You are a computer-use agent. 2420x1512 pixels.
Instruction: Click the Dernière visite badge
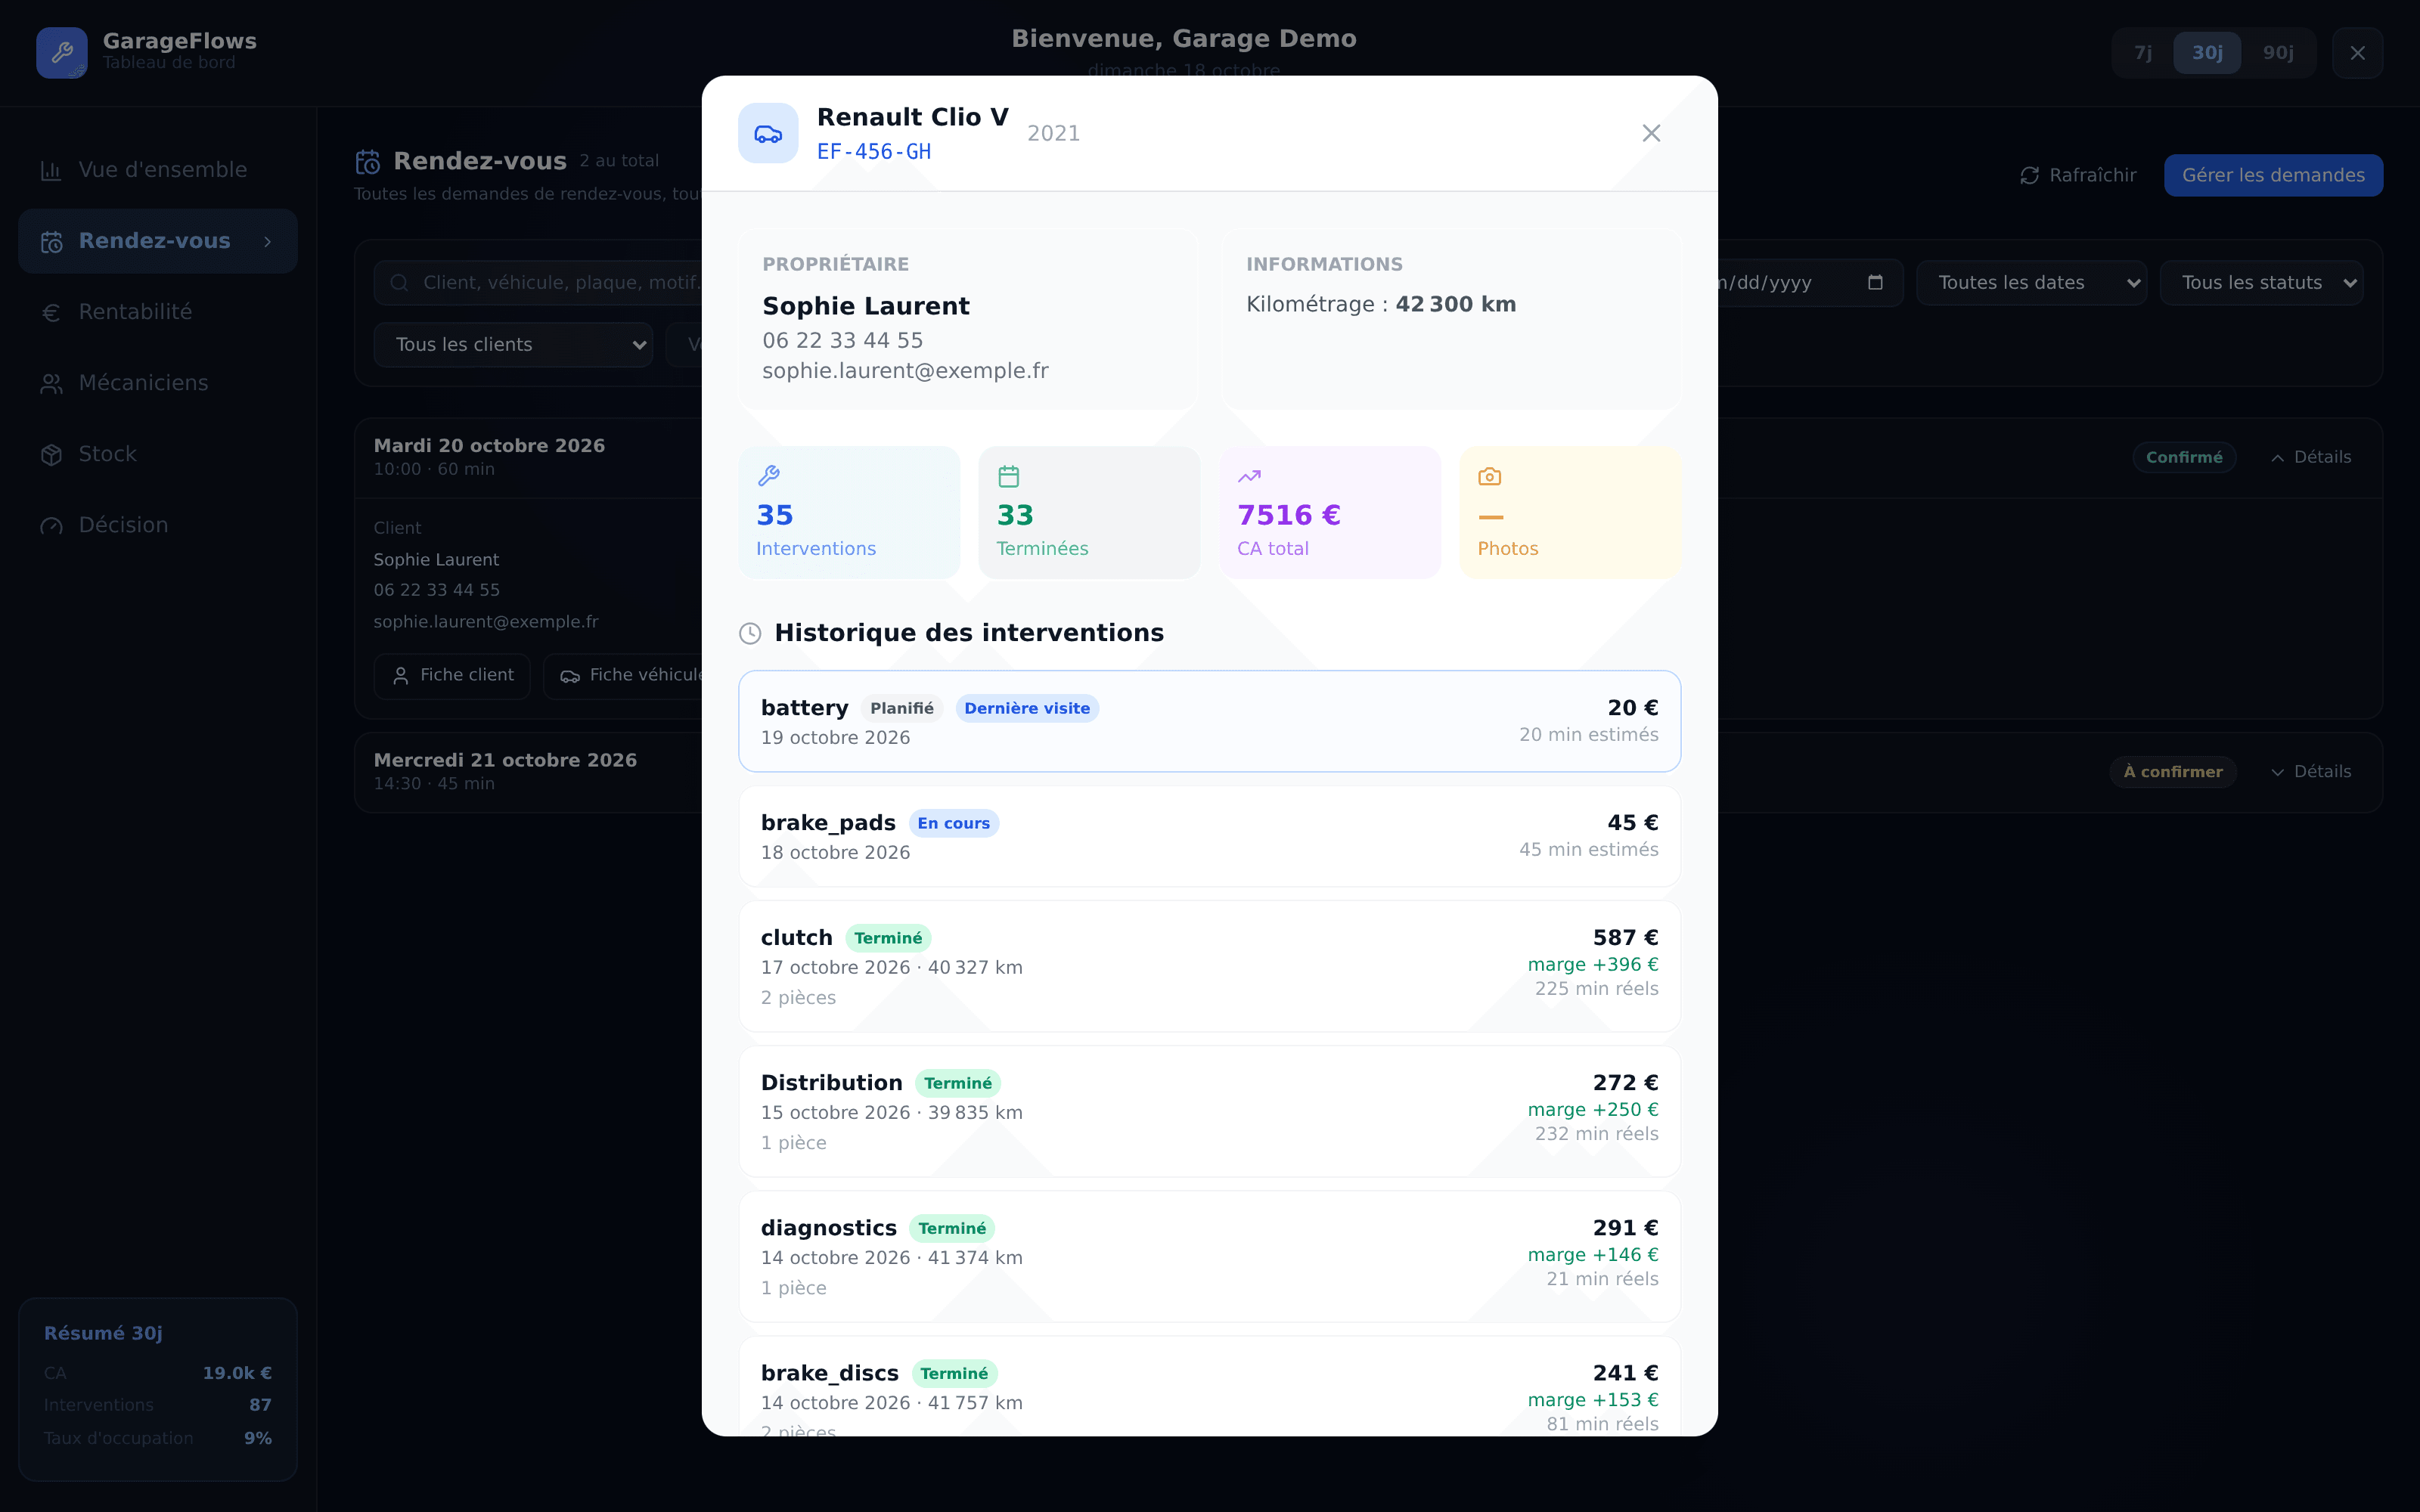coord(1027,709)
